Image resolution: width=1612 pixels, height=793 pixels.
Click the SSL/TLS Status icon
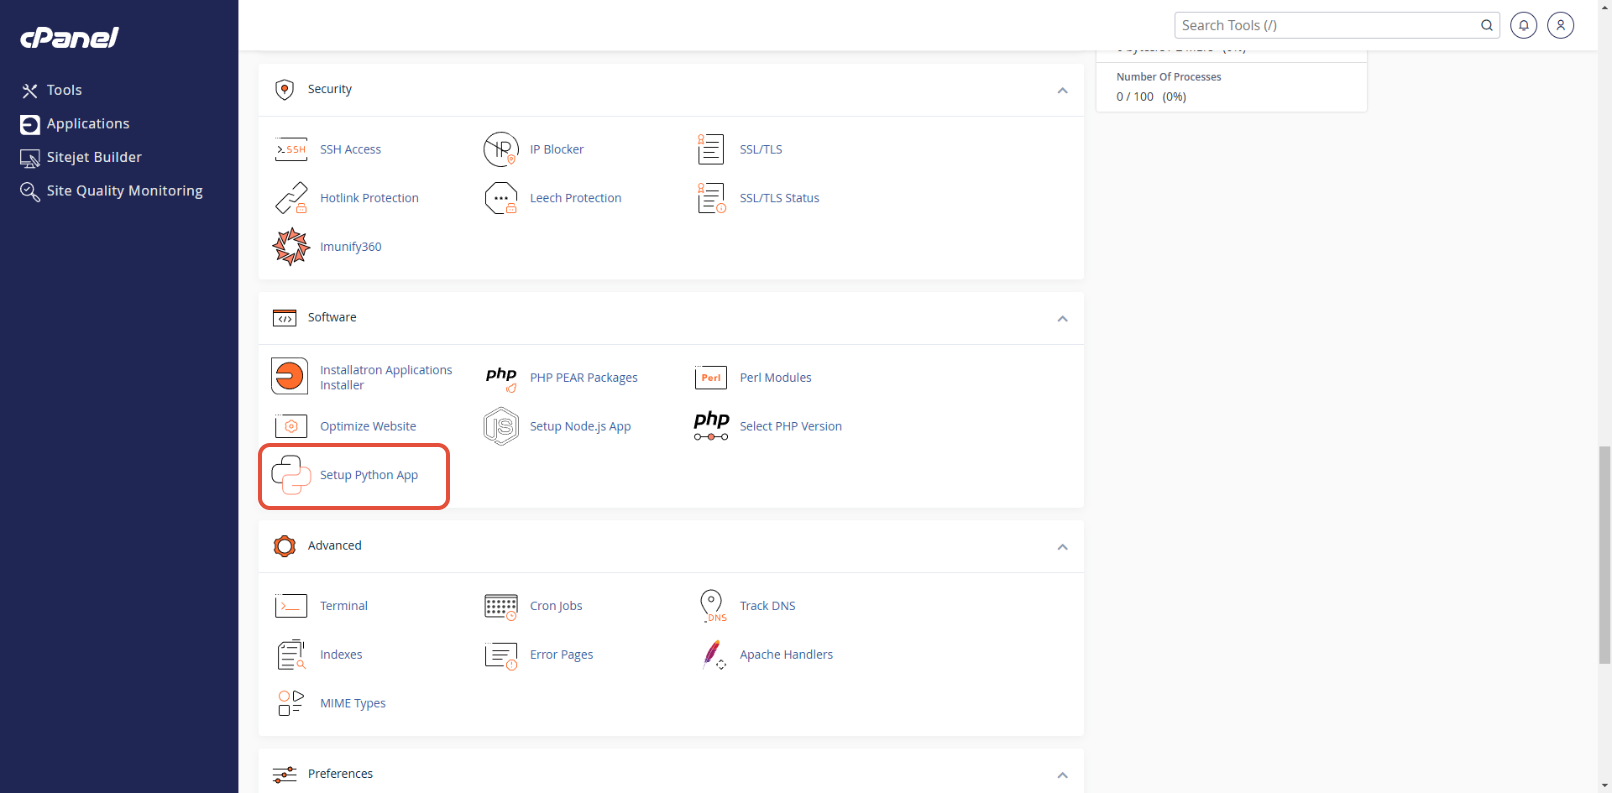[x=711, y=198]
